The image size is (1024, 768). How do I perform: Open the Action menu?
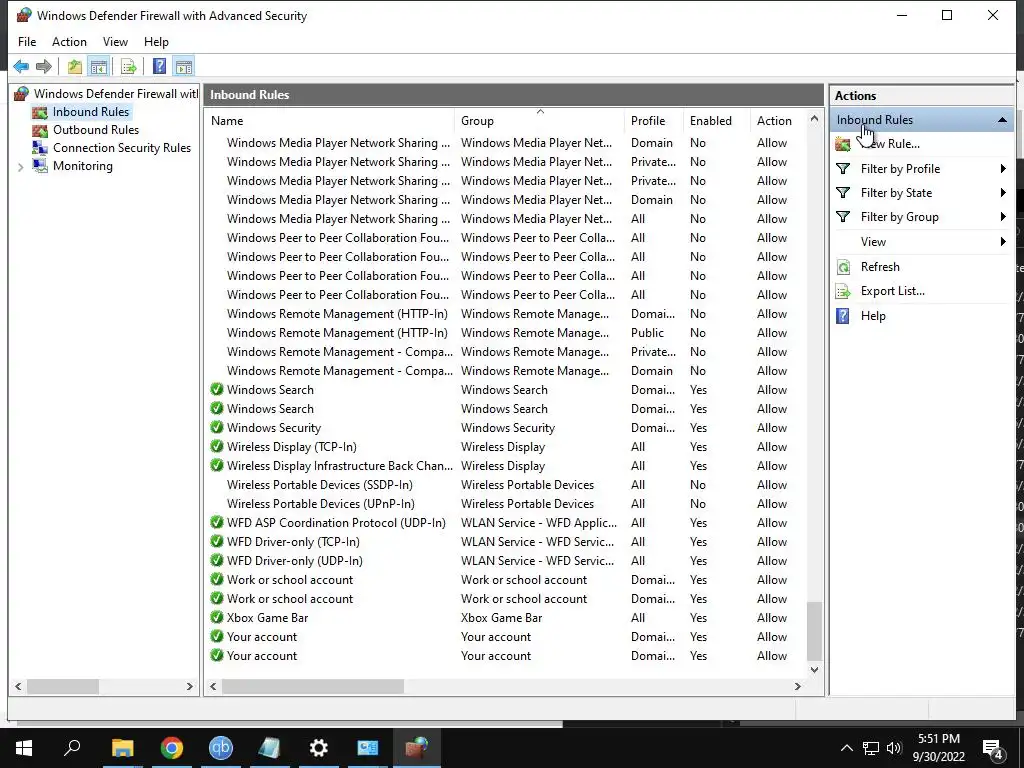pyautogui.click(x=69, y=42)
